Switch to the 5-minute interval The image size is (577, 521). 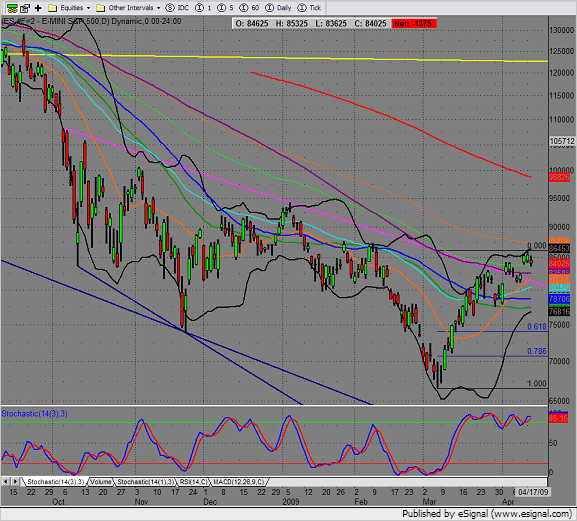click(225, 8)
